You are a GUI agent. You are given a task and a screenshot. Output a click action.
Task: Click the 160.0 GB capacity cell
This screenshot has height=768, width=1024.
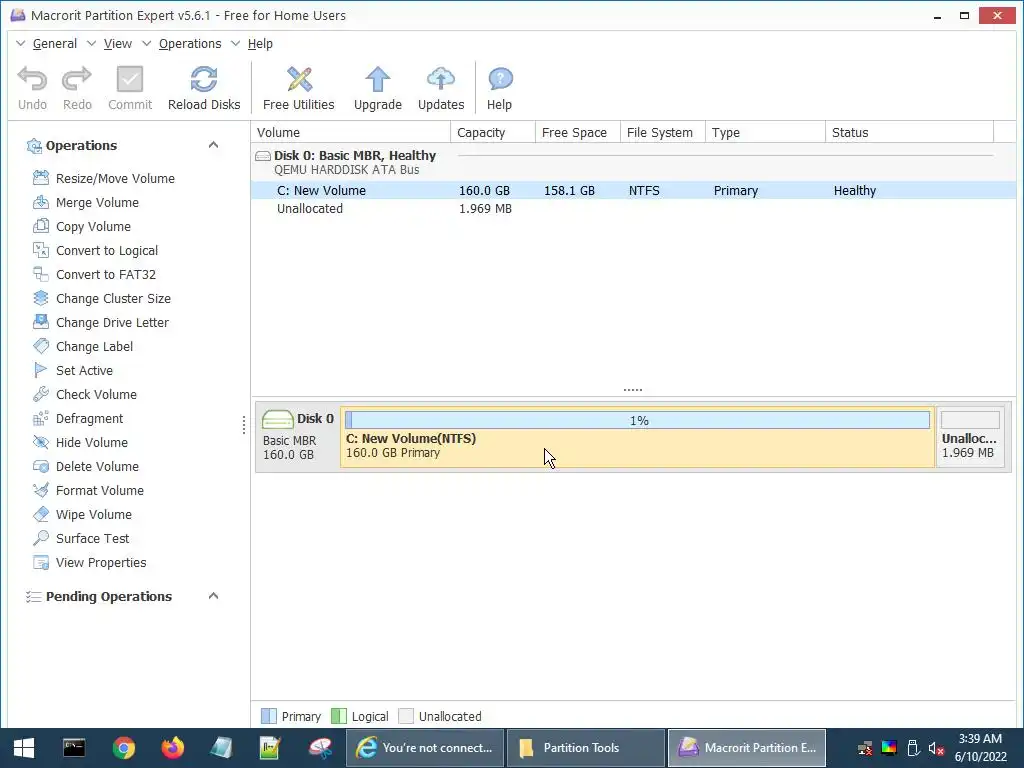[x=485, y=191]
